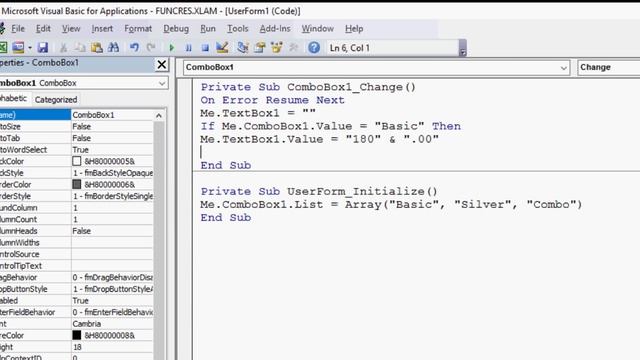Click the empty ColumnWidths value field
This screenshot has width=640, height=360.
pos(112,242)
